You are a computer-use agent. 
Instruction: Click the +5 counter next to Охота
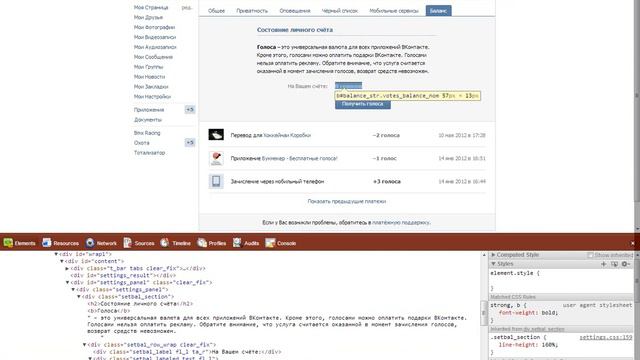pos(190,142)
